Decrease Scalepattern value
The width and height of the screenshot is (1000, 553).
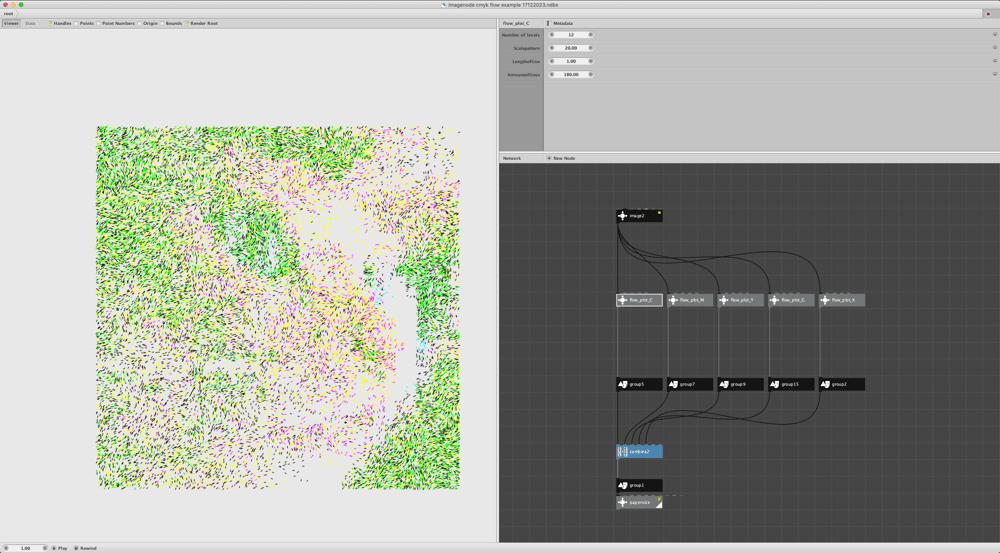coord(552,48)
